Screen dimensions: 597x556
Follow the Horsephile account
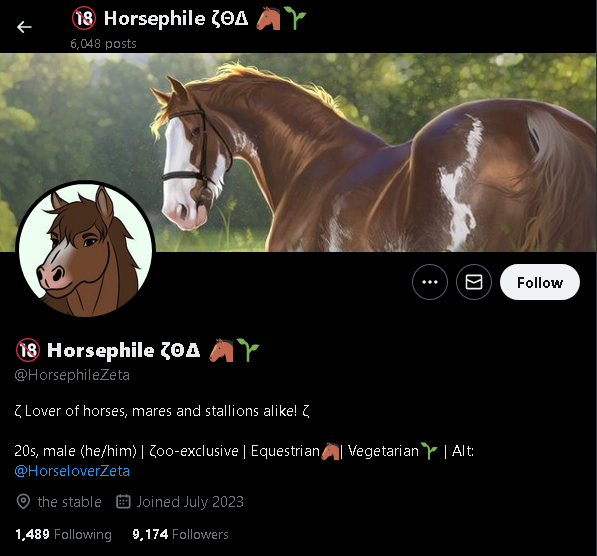click(x=540, y=282)
